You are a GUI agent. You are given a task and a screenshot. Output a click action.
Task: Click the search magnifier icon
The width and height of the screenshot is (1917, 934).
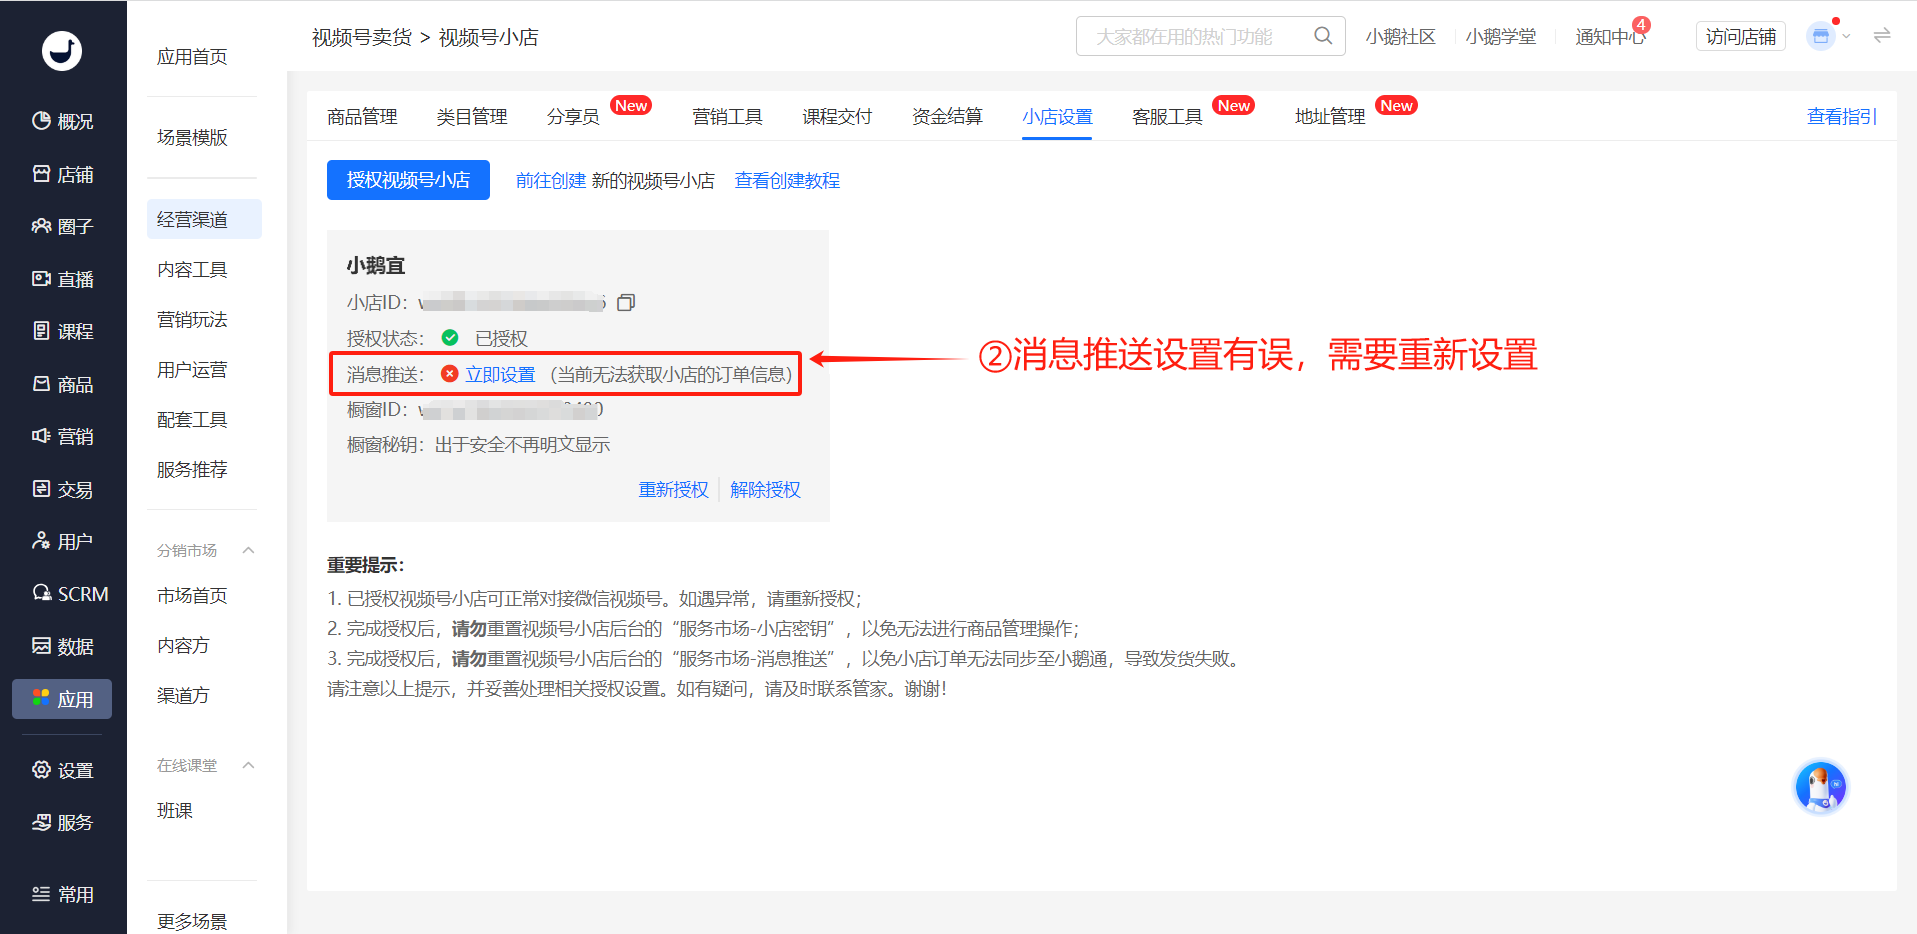[1323, 36]
